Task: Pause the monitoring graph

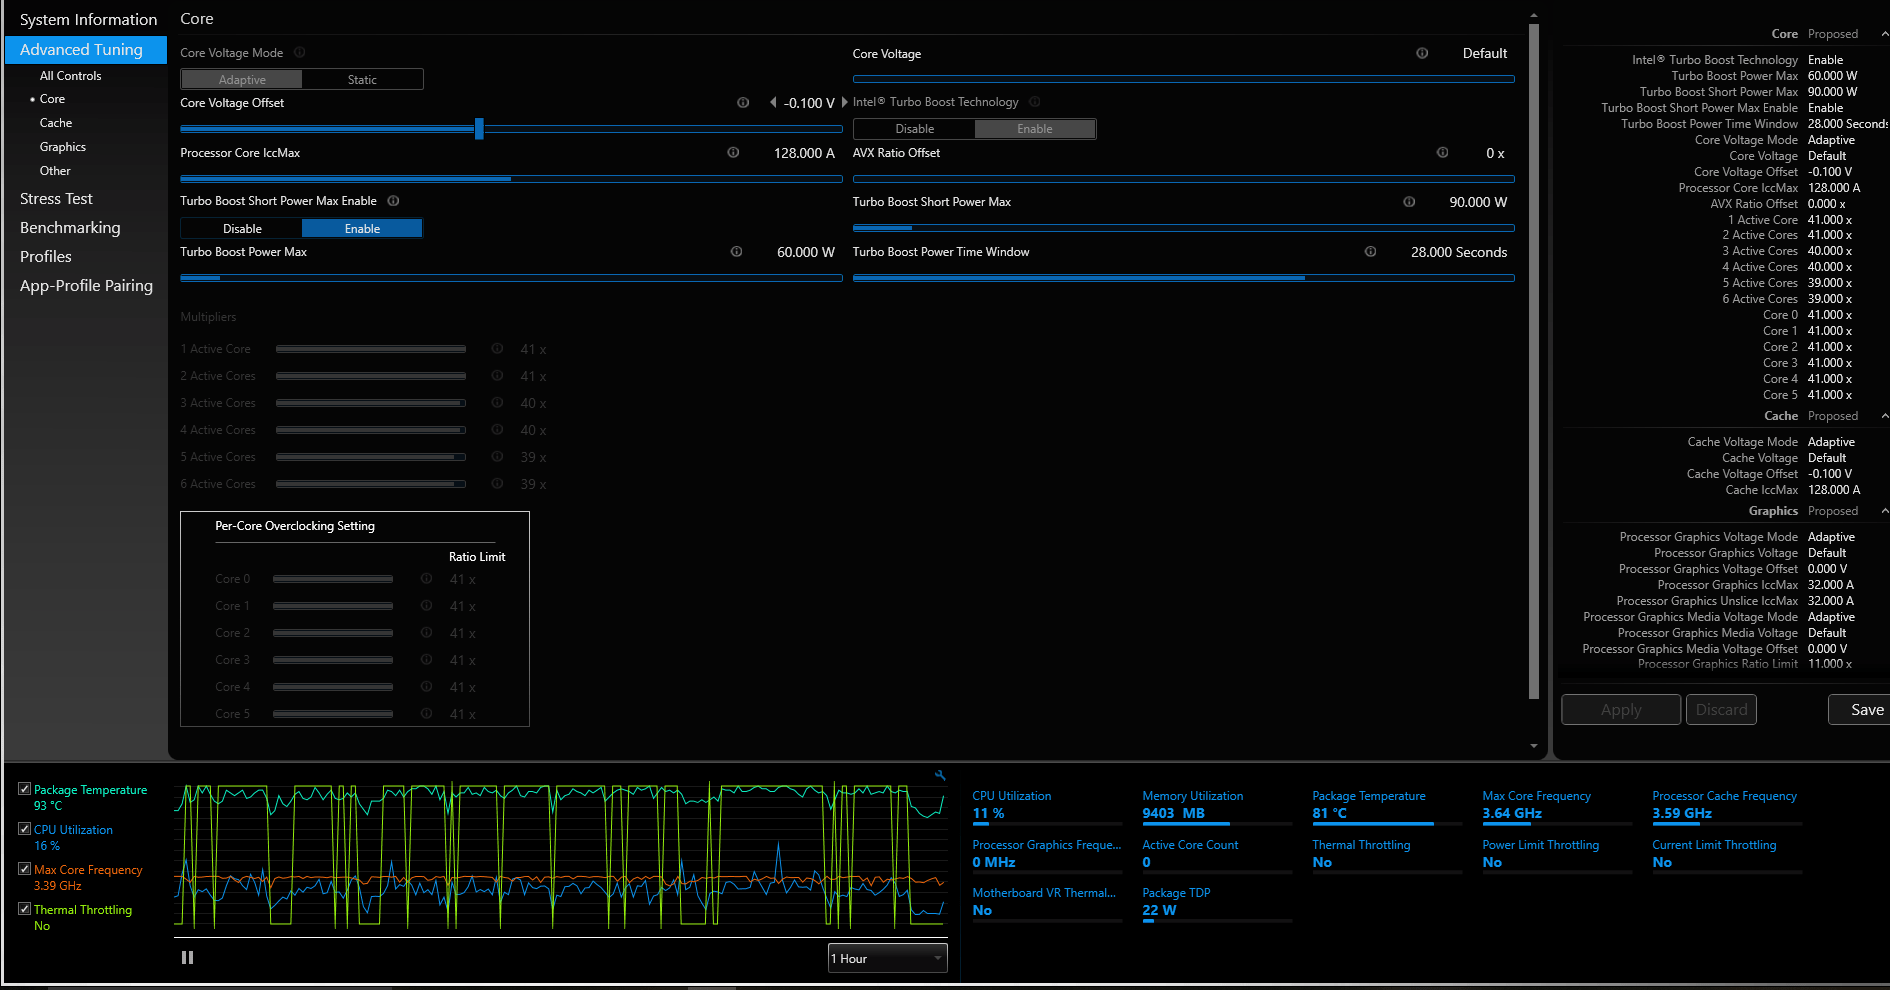Action: point(187,958)
